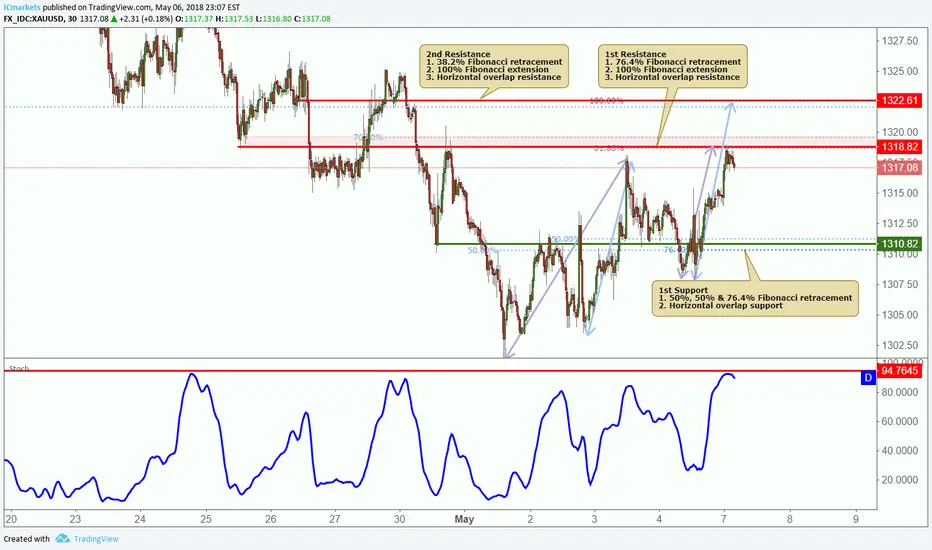This screenshot has width=932, height=550.
Task: Select the 1322.61 resistance price label
Action: pos(900,100)
